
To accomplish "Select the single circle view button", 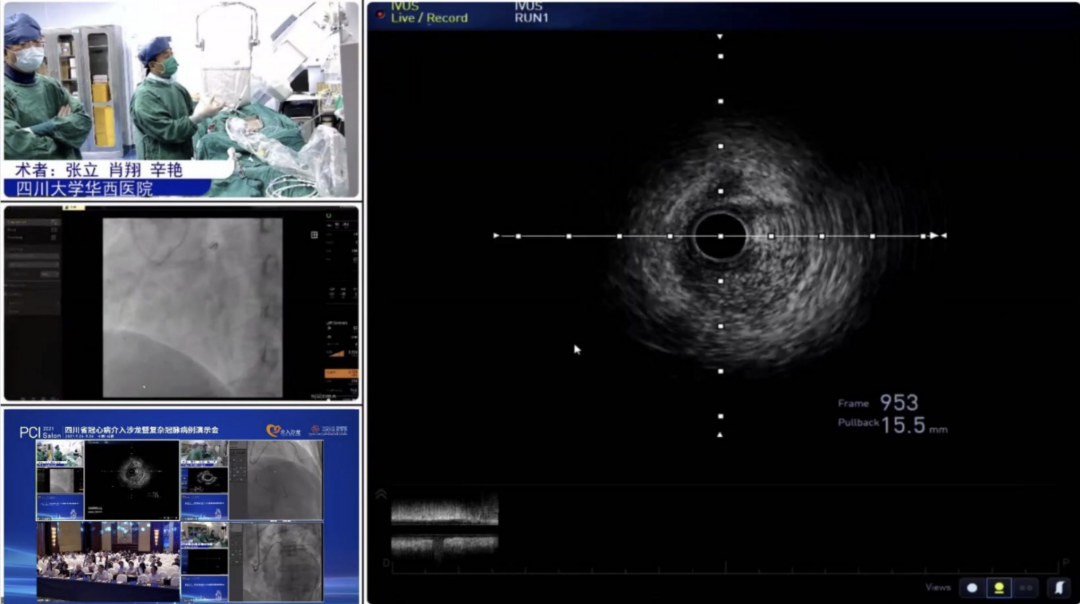I will click(972, 588).
